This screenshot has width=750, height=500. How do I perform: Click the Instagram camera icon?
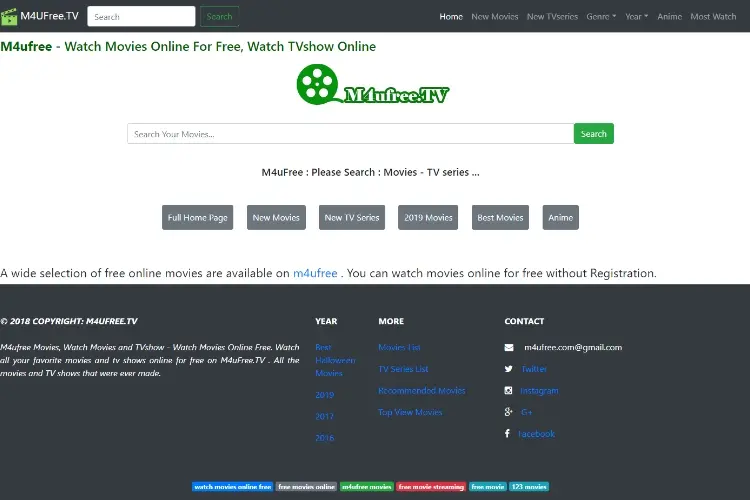click(508, 390)
